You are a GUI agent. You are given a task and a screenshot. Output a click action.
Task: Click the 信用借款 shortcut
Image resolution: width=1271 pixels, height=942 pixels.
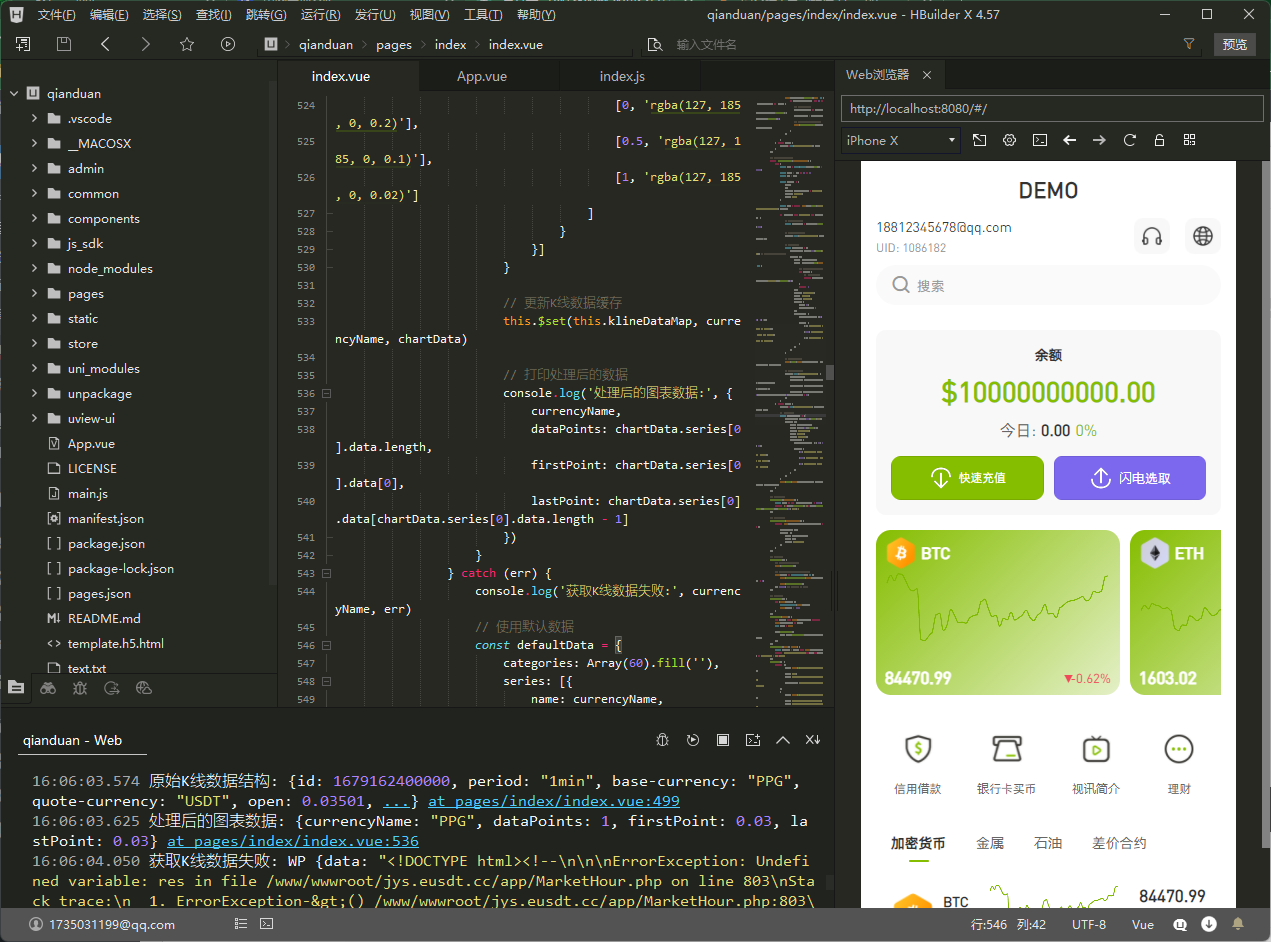tap(917, 765)
